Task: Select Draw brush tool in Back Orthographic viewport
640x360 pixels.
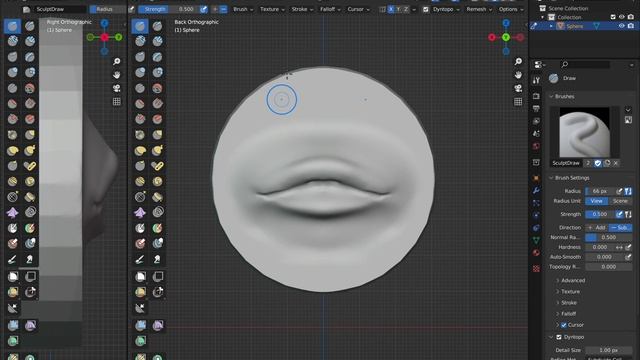Action: tap(140, 26)
